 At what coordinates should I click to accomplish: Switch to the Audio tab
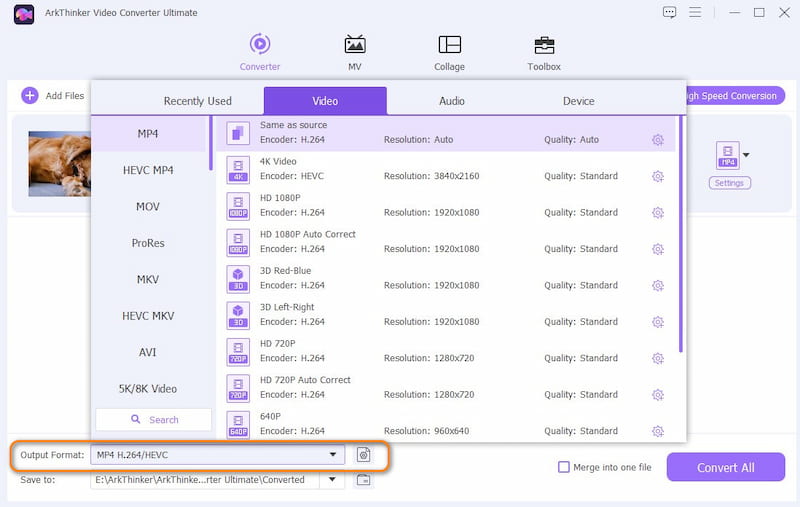click(x=452, y=101)
